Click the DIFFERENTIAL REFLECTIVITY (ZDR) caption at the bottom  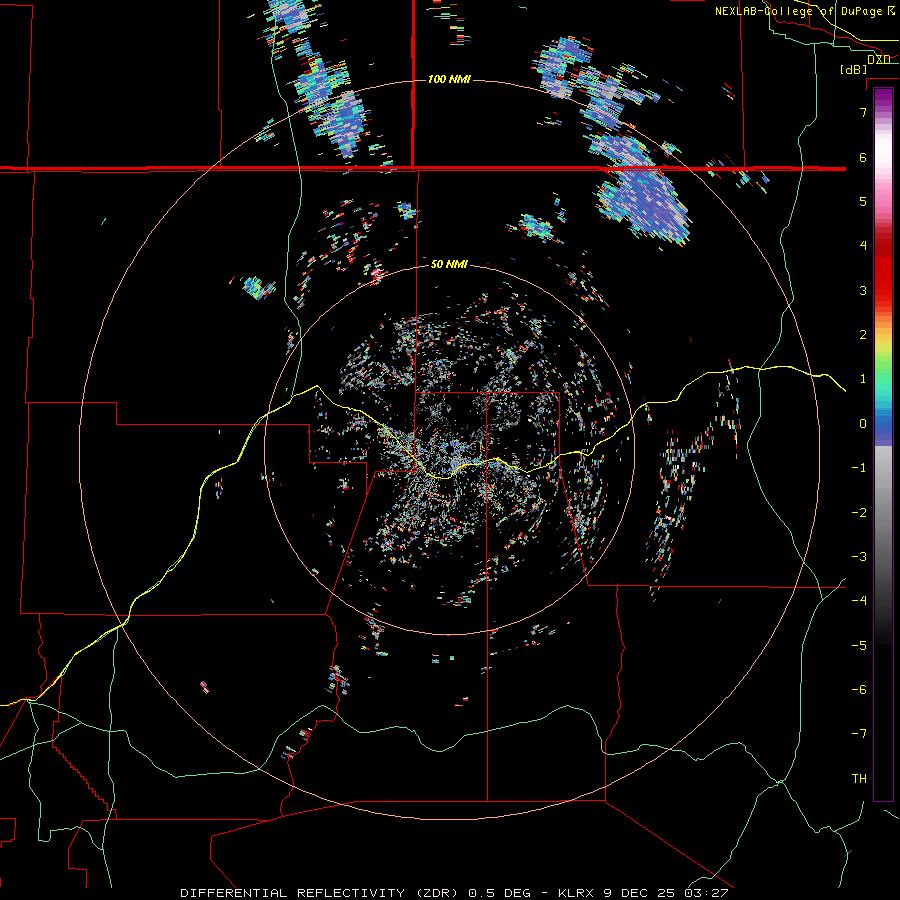(321, 893)
